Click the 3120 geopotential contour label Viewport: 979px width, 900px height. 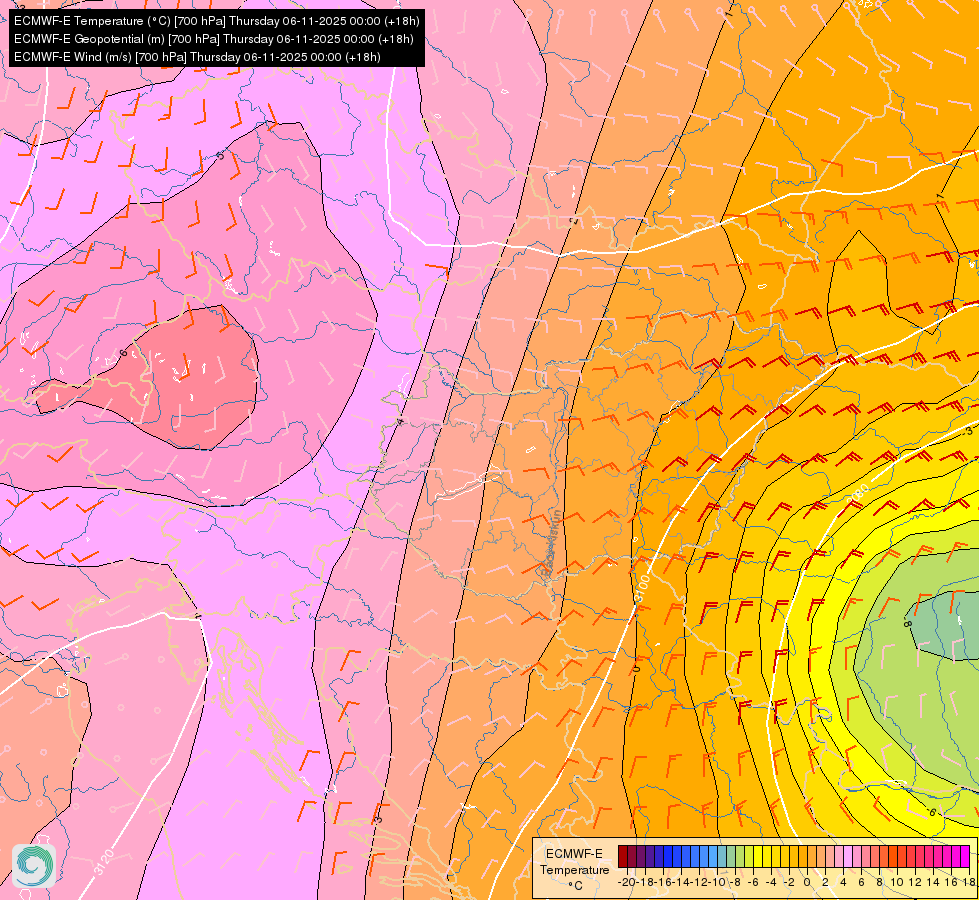click(104, 862)
